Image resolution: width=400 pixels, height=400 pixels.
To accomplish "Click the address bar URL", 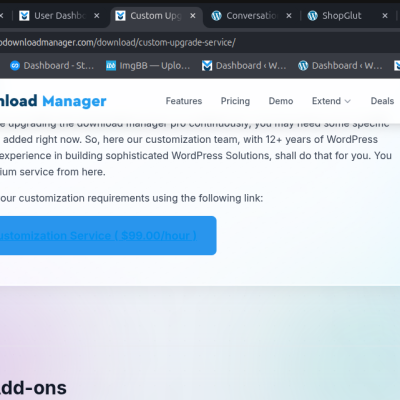I will click(x=117, y=43).
